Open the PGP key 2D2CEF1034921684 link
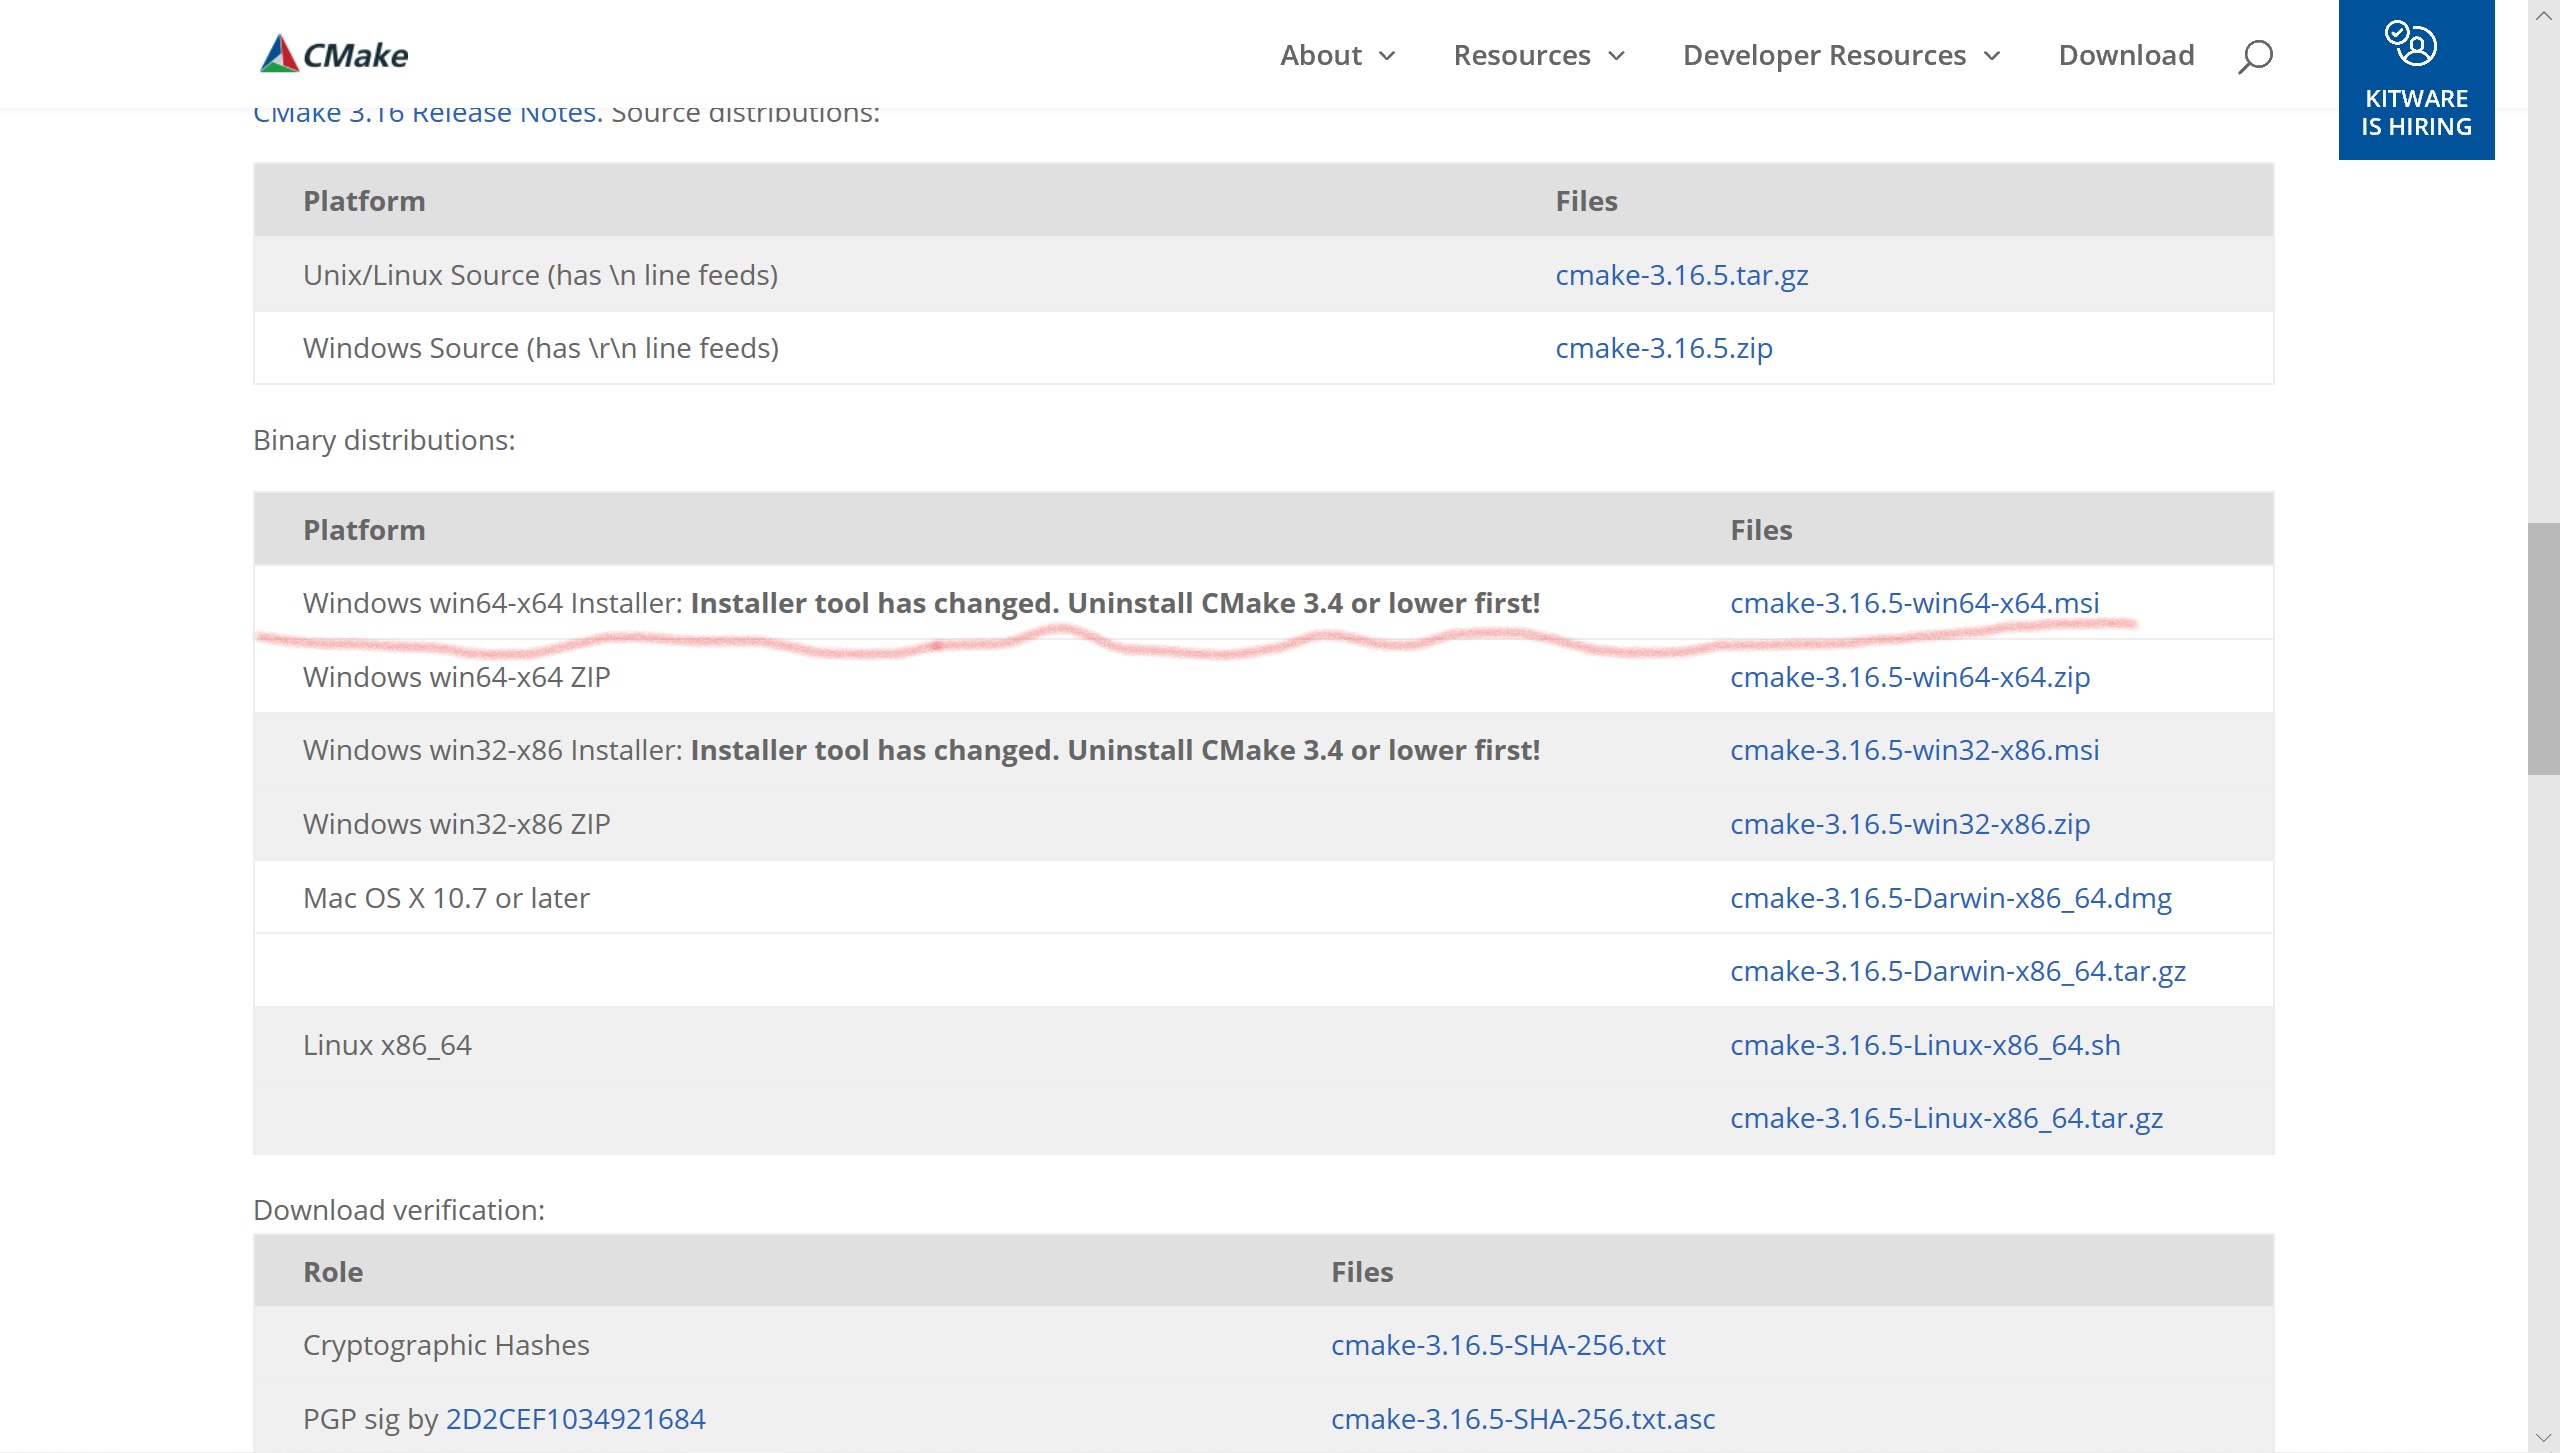 click(574, 1417)
